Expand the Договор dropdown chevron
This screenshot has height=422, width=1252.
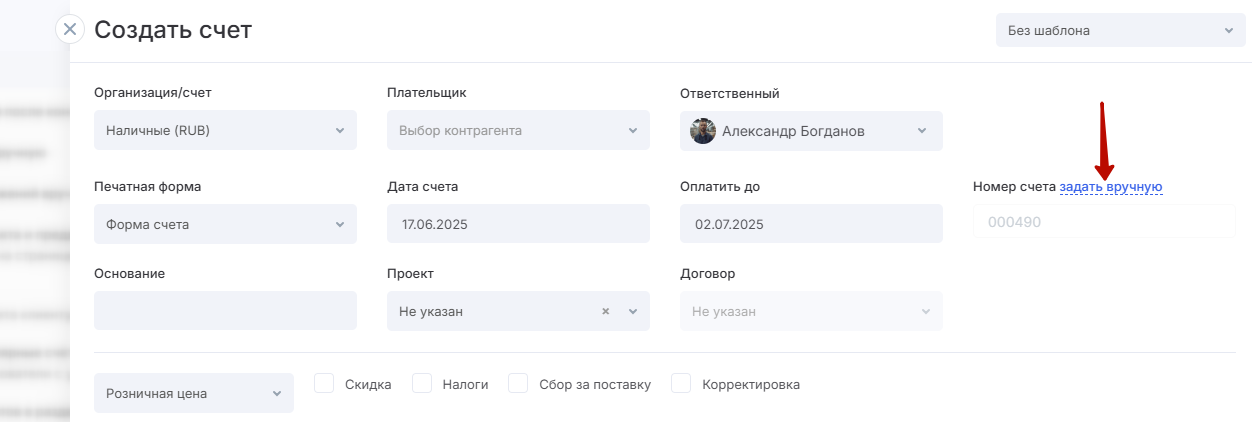(925, 311)
